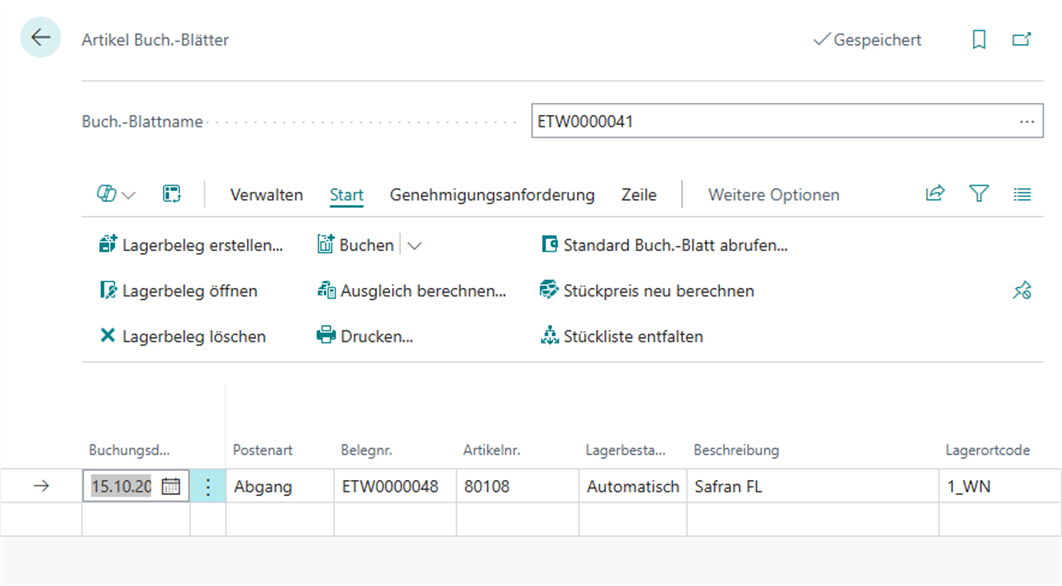
Task: Open page in new window icon
Action: (x=1021, y=40)
